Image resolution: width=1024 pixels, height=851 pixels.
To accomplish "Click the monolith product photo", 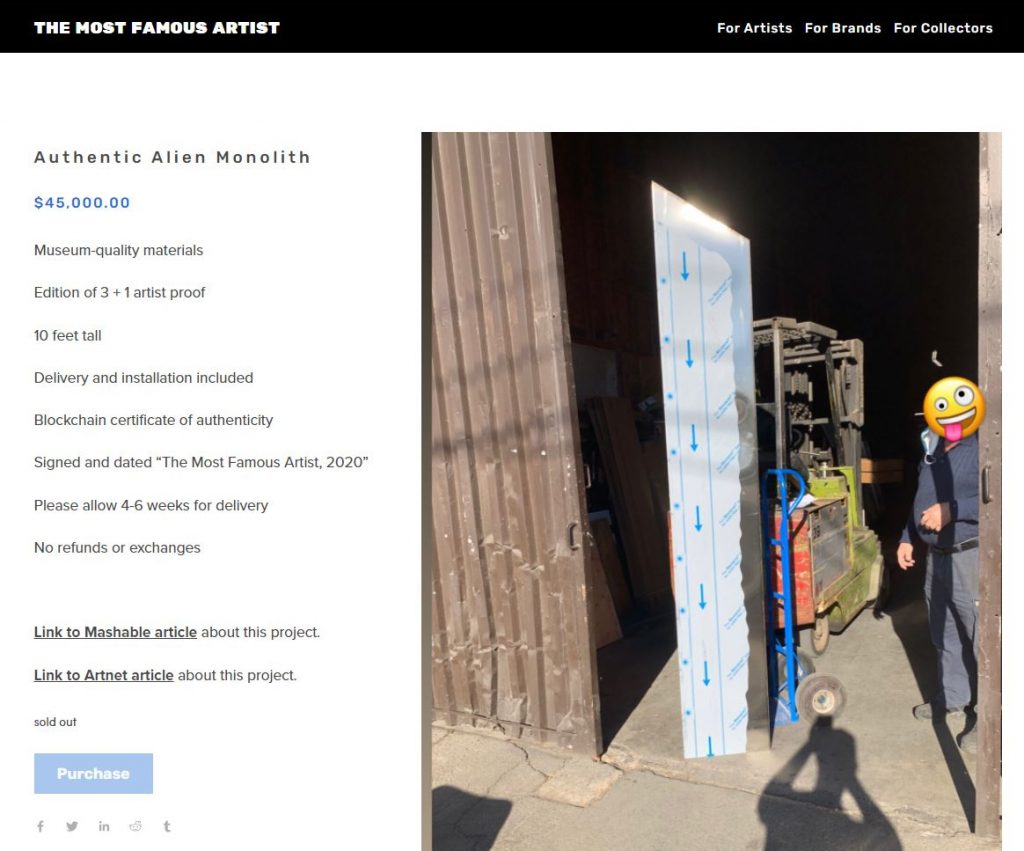I will (x=711, y=491).
